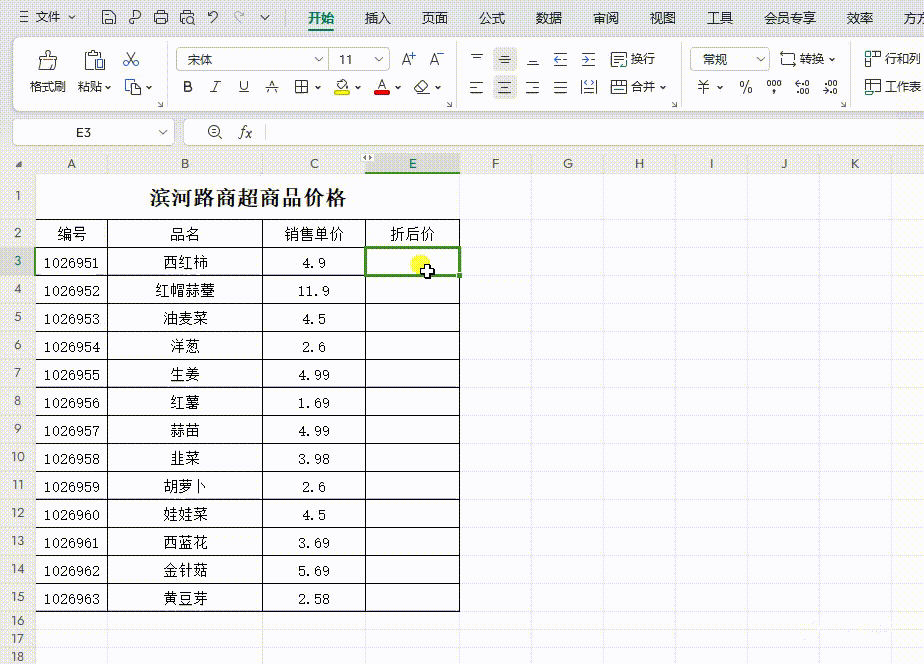Image resolution: width=924 pixels, height=664 pixels.
Task: Expand the font color dropdown arrow
Action: (398, 88)
